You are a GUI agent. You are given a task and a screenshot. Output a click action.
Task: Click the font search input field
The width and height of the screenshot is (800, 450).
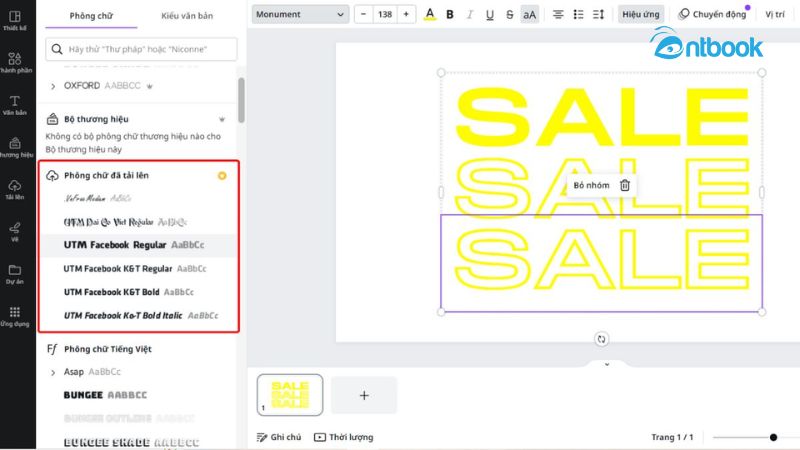pyautogui.click(x=141, y=49)
